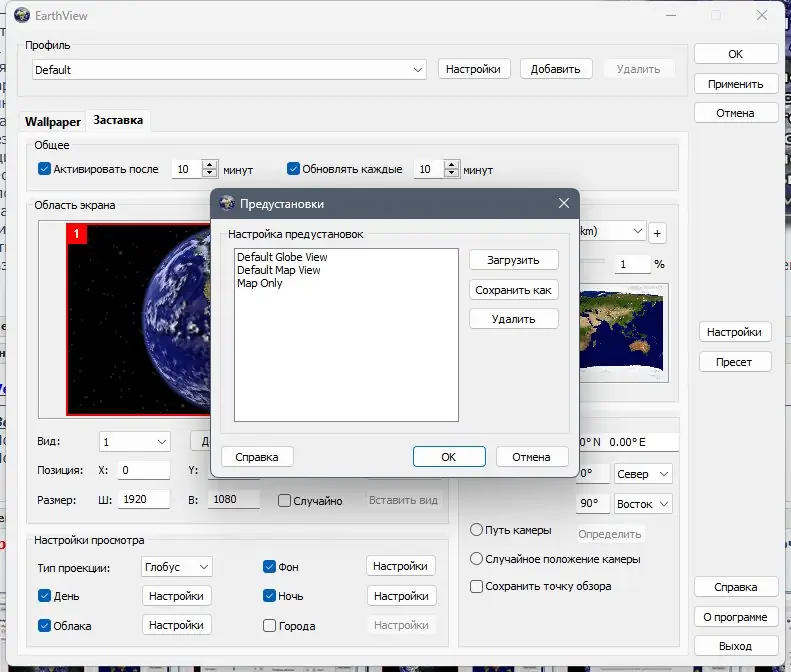Click the 90° angle field
The image size is (791, 672).
(593, 503)
